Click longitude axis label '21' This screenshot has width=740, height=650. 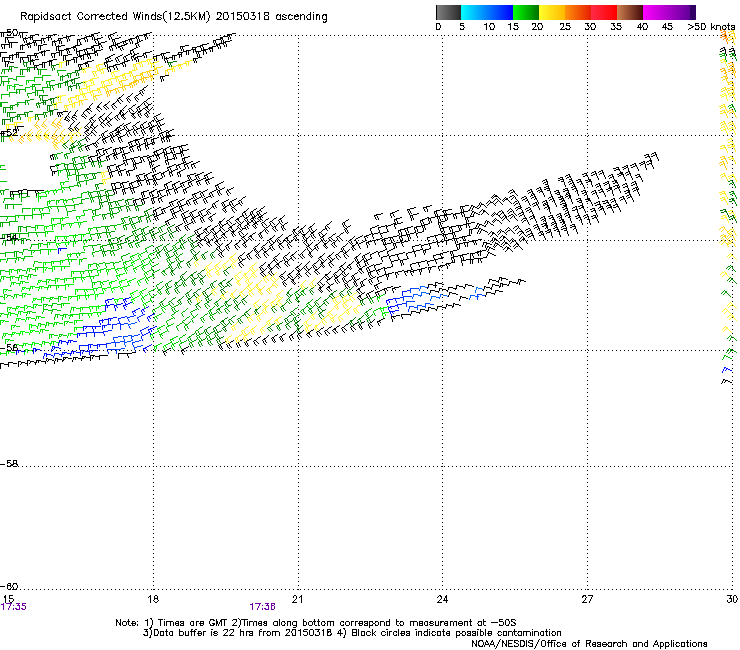point(297,599)
